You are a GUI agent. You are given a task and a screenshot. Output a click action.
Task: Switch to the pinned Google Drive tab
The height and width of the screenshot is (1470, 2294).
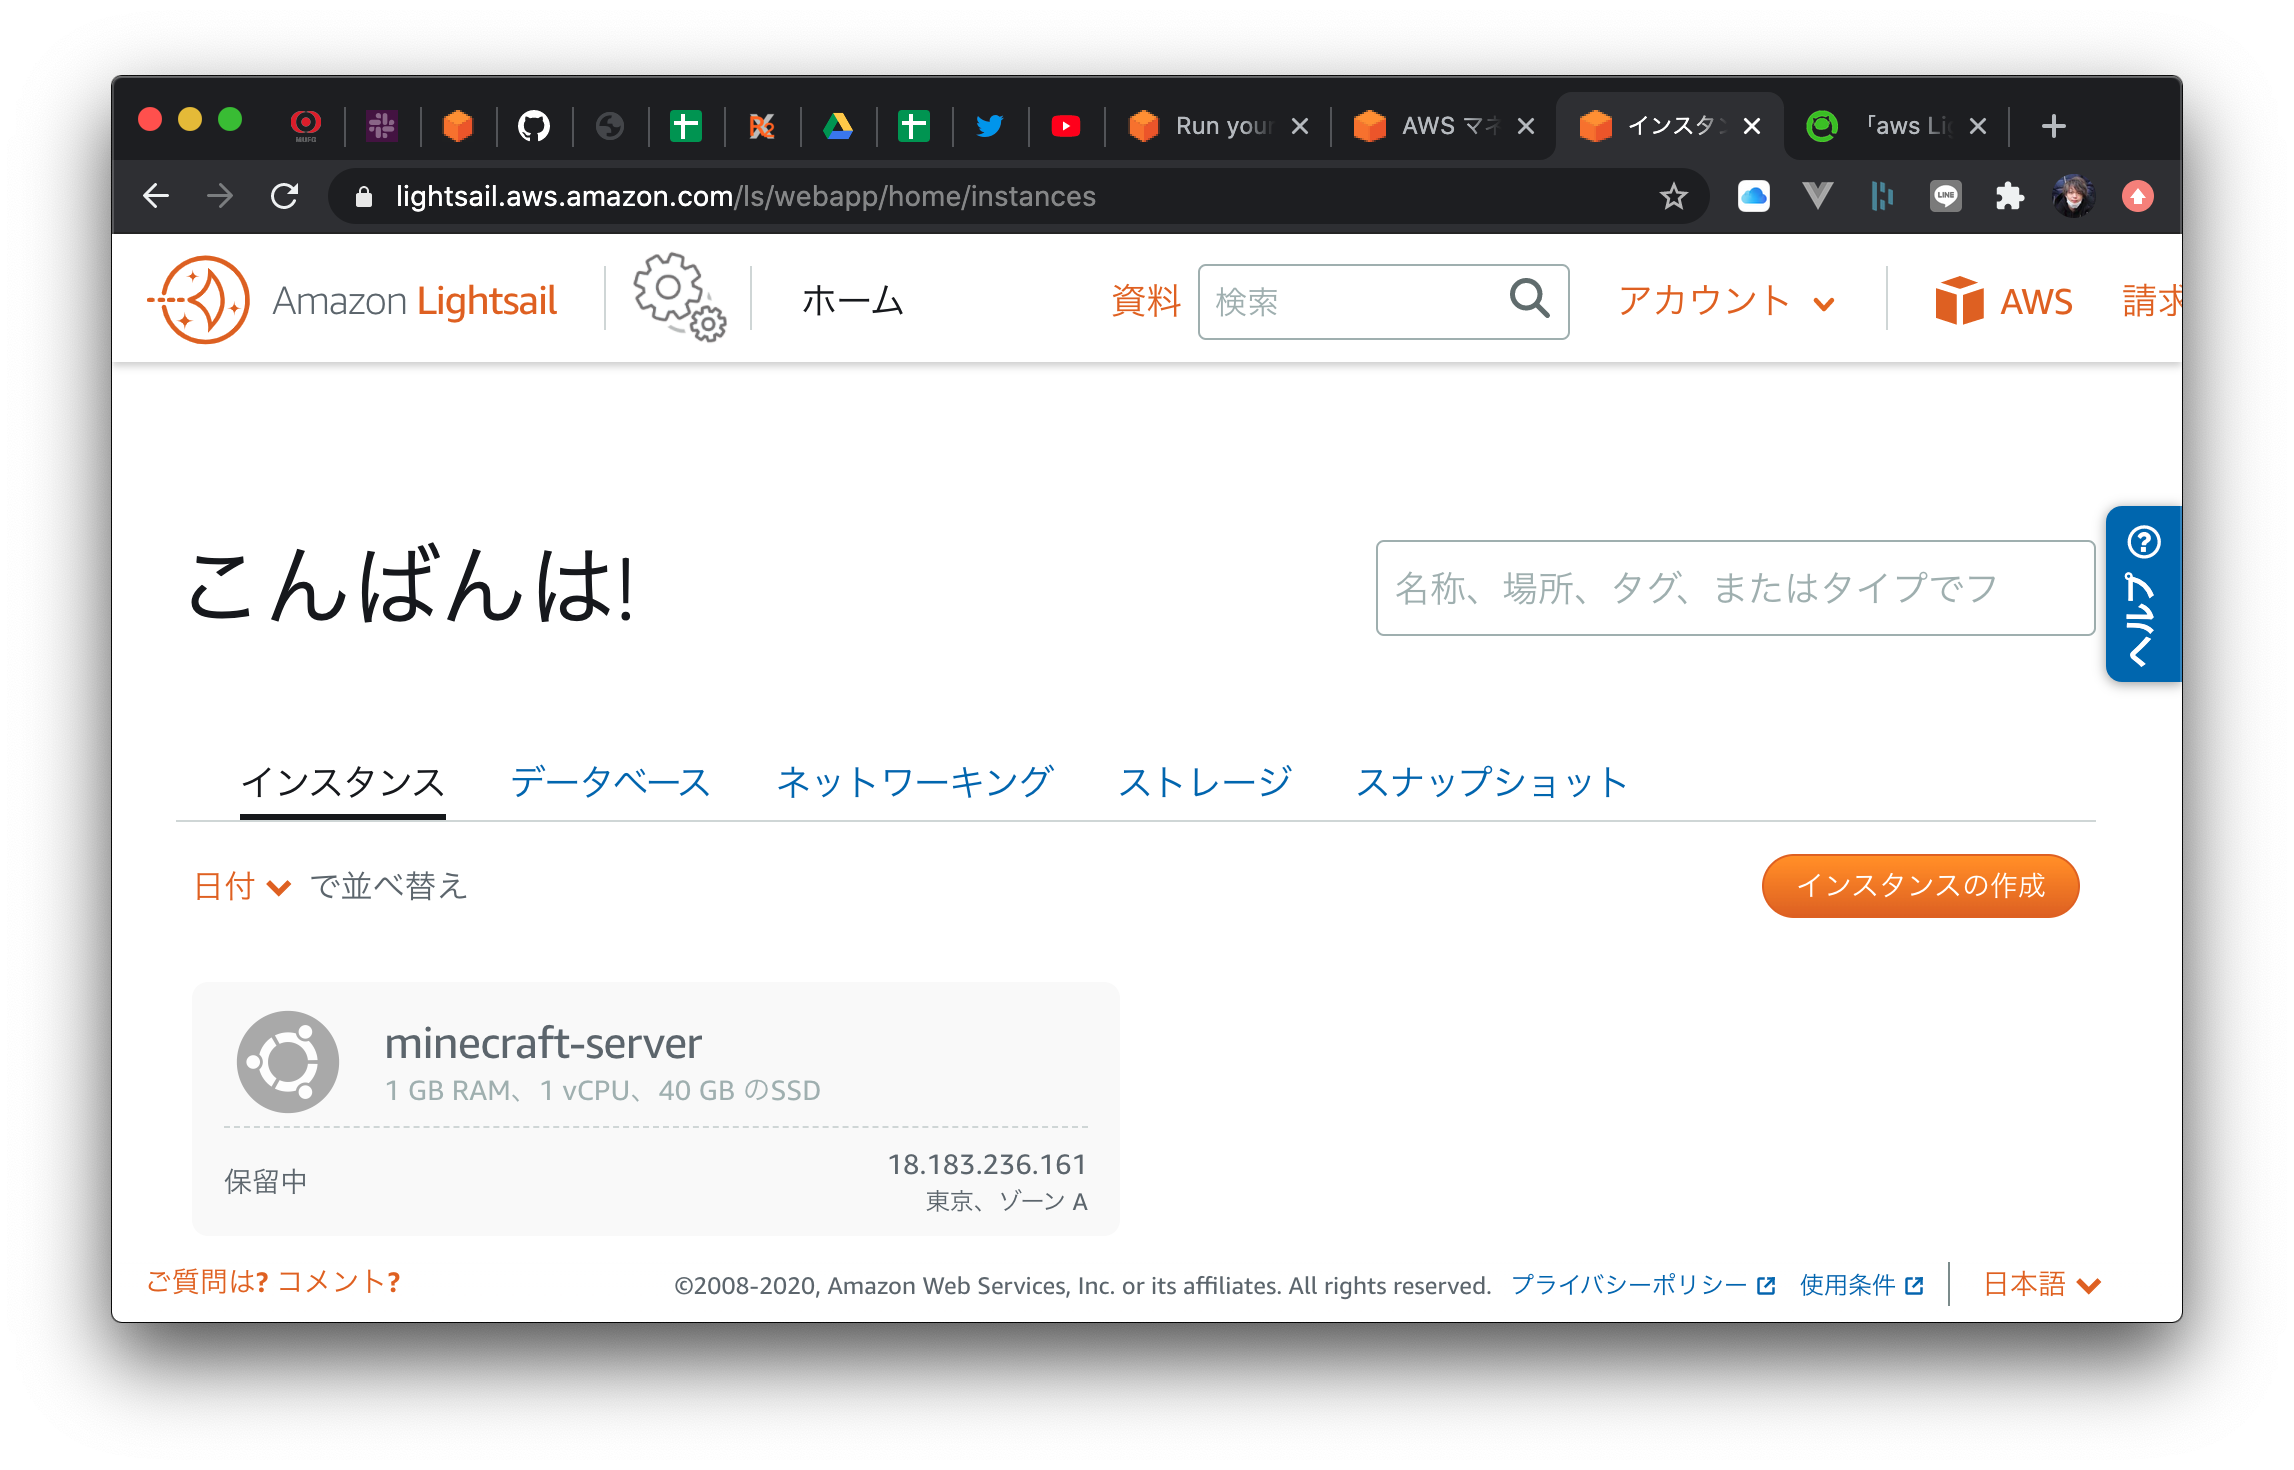coord(838,126)
